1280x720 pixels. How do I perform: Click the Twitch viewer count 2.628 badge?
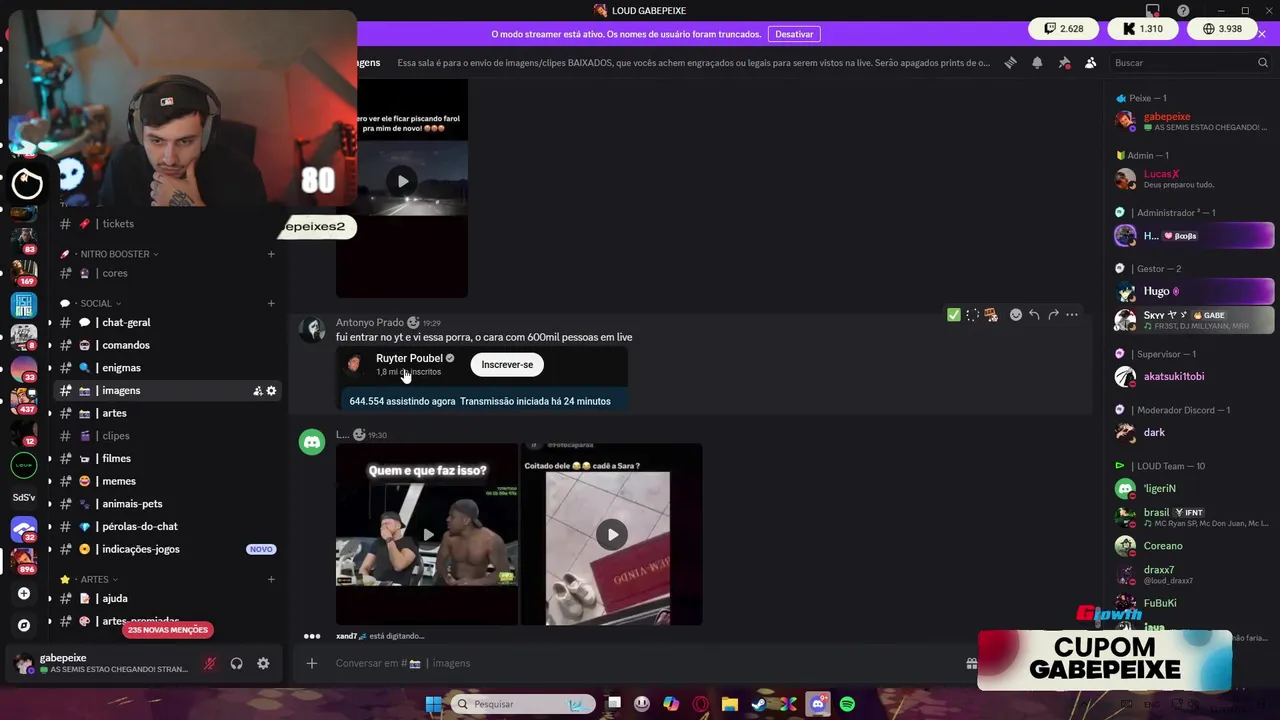(1064, 29)
